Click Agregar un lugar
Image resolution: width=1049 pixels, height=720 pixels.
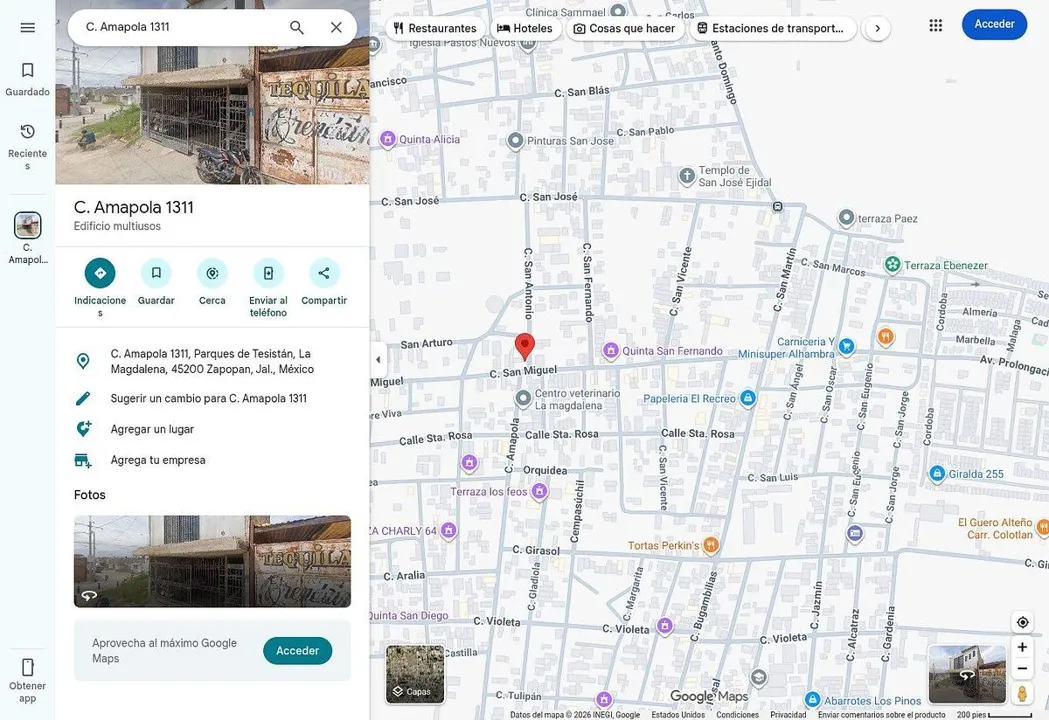(213, 429)
